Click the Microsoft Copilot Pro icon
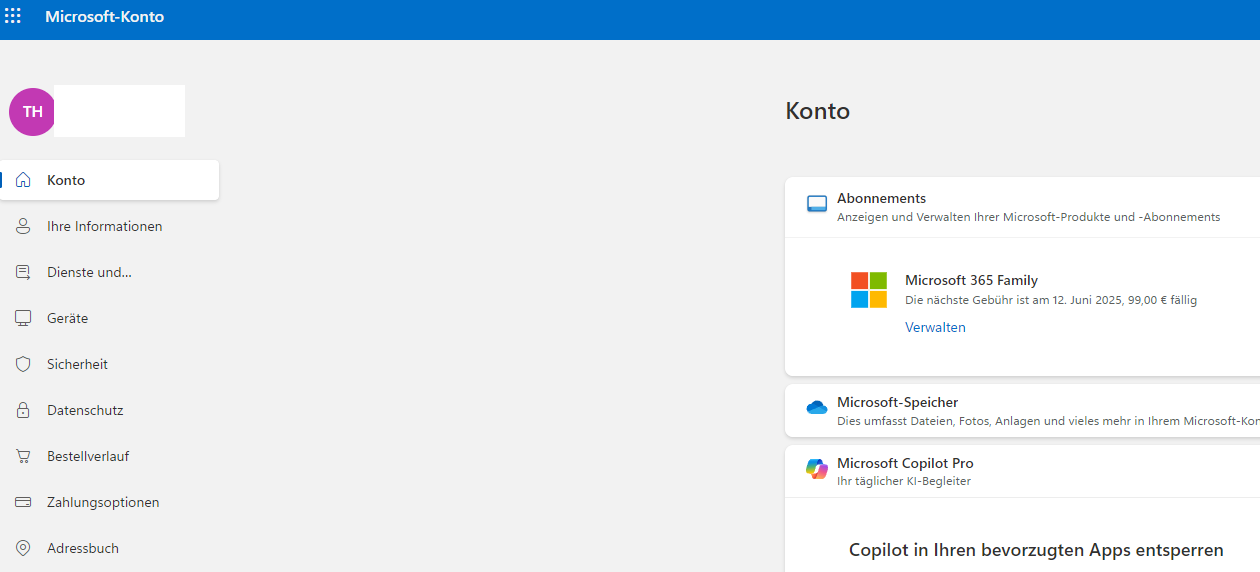The image size is (1260, 572). (x=817, y=469)
